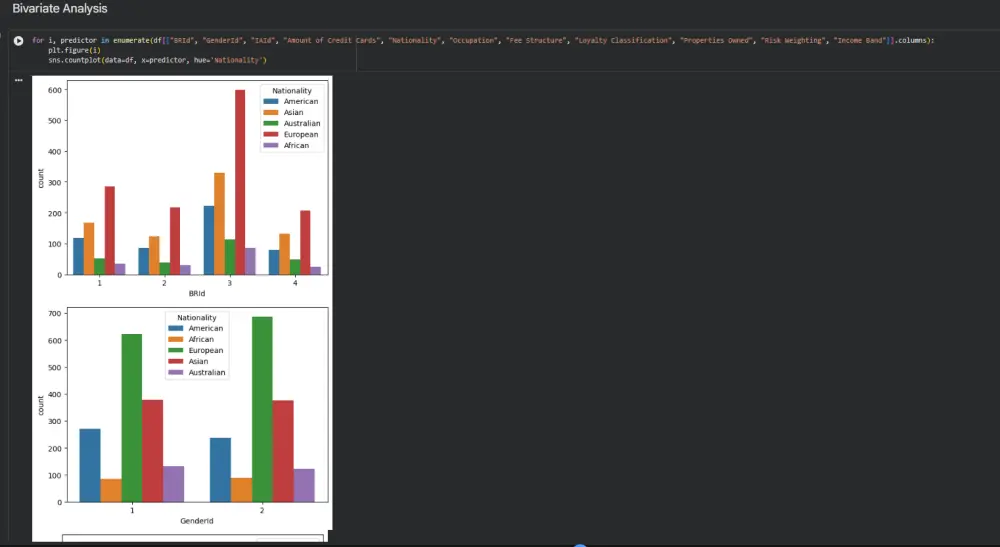Click "Amount of Credit Cards" in the code
1000x547 pixels.
click(332, 40)
